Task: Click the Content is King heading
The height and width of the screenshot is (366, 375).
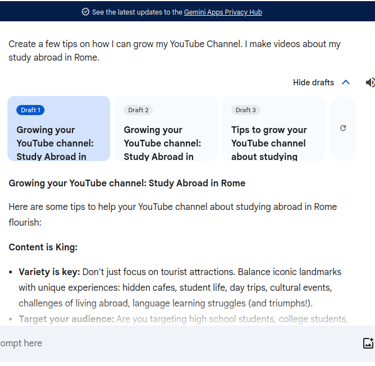Action: point(43,247)
